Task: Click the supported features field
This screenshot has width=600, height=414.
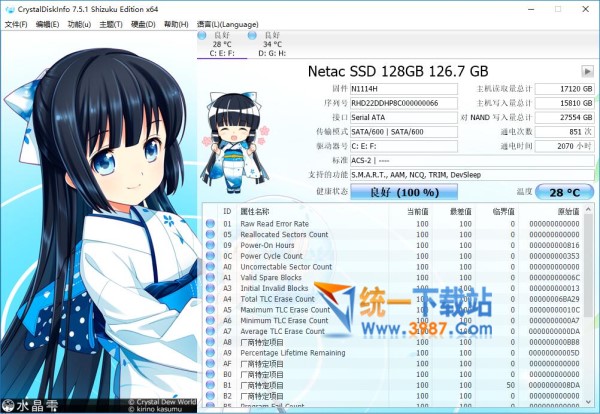Action: pyautogui.click(x=472, y=175)
